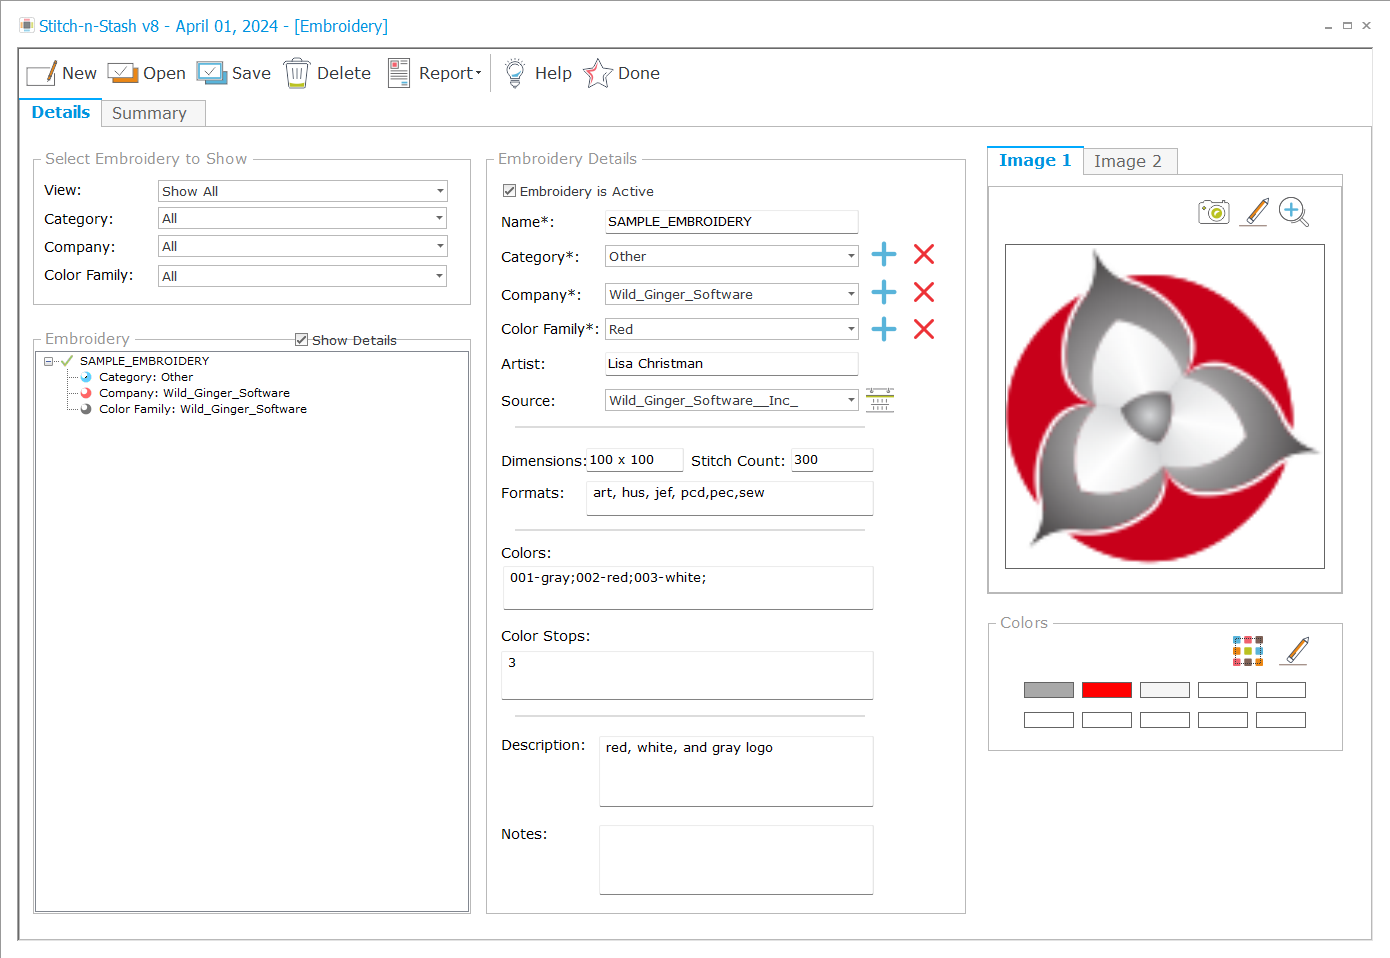Select the red color swatch

tap(1107, 690)
